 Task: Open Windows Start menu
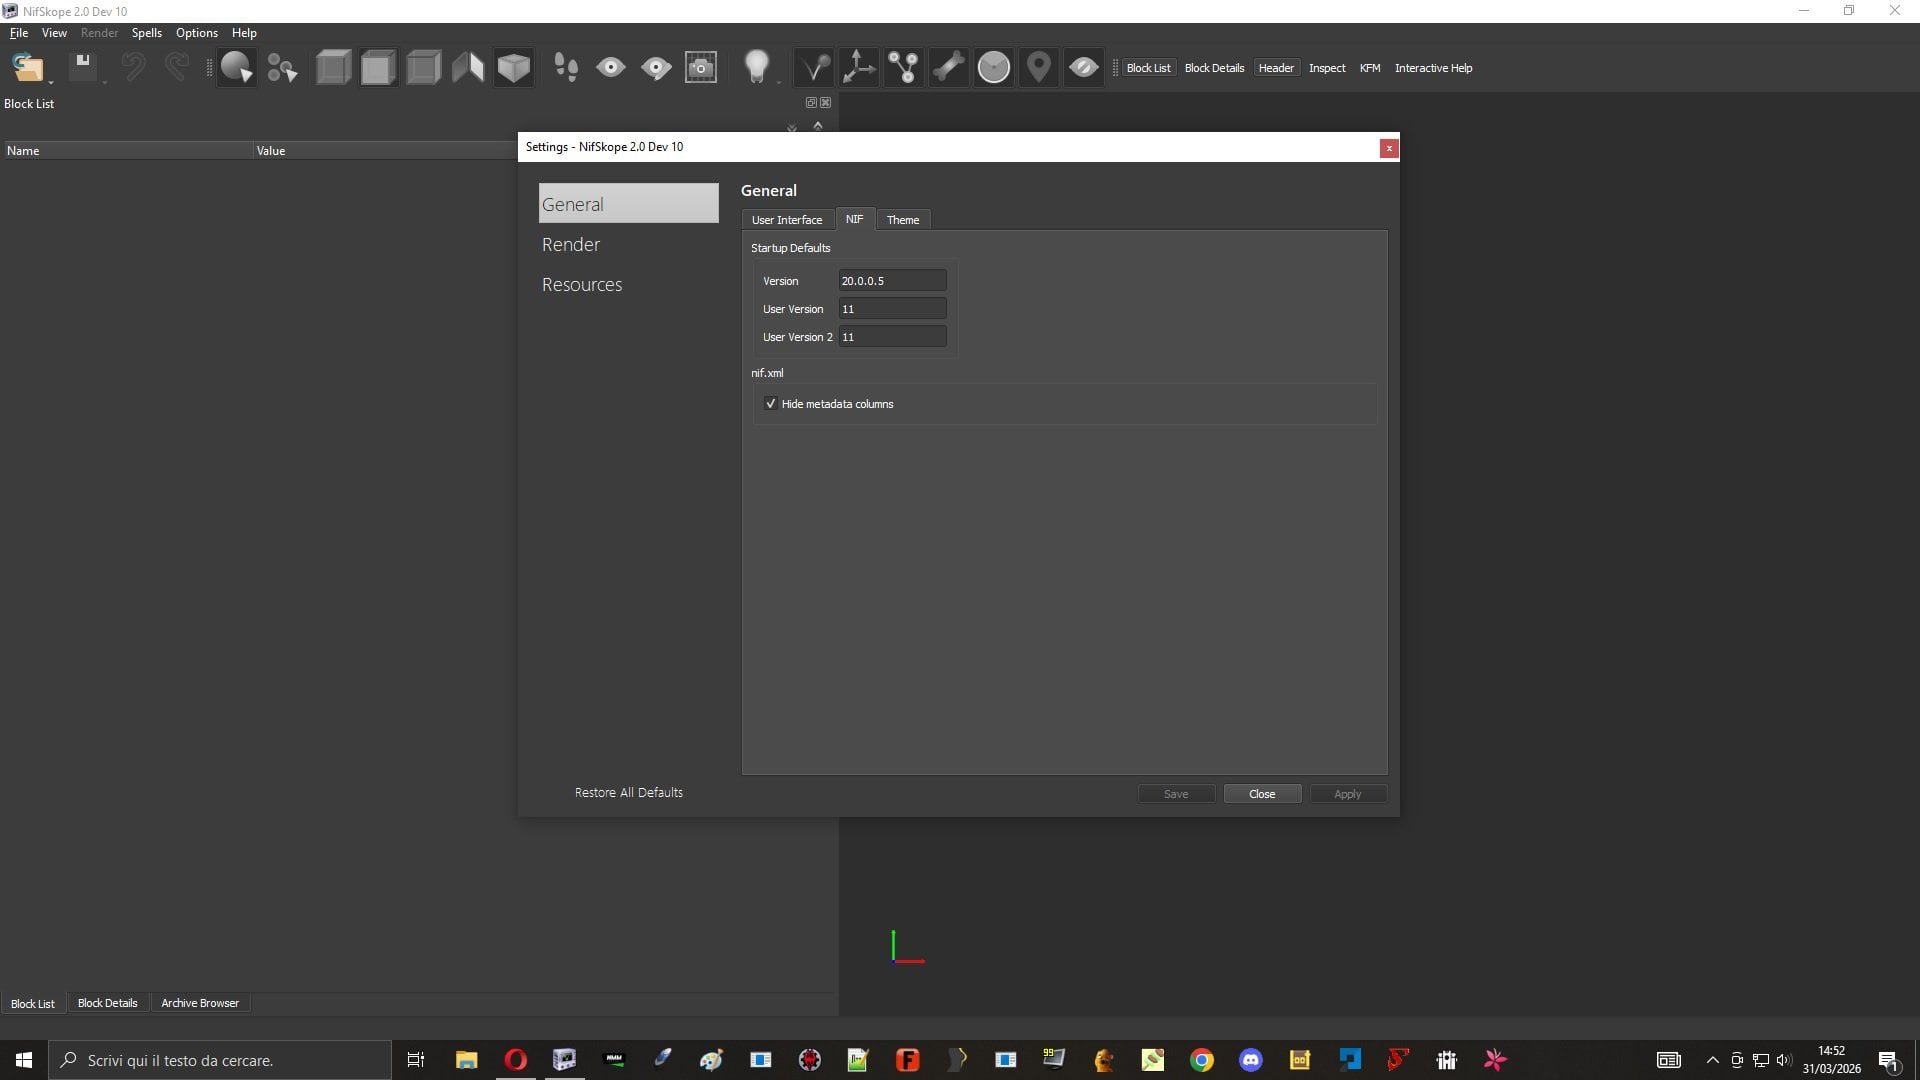[24, 1060]
